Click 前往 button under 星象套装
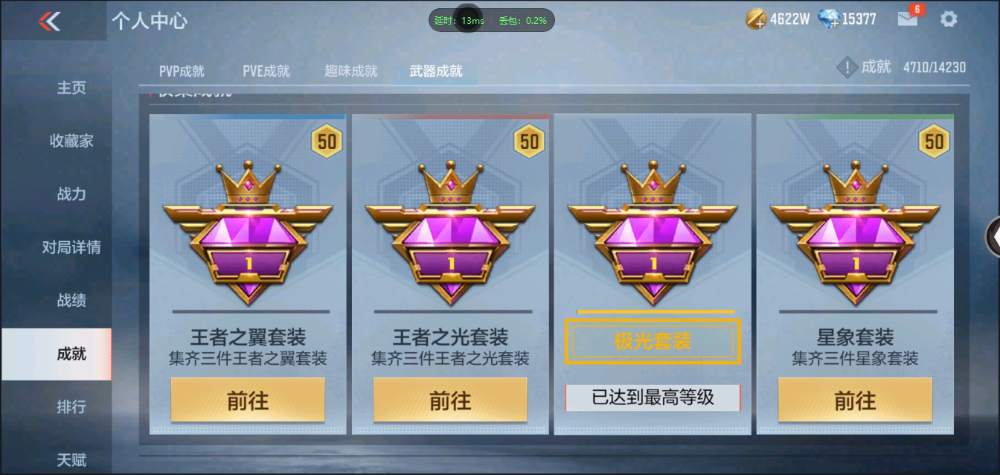The height and width of the screenshot is (475, 1000). (855, 400)
